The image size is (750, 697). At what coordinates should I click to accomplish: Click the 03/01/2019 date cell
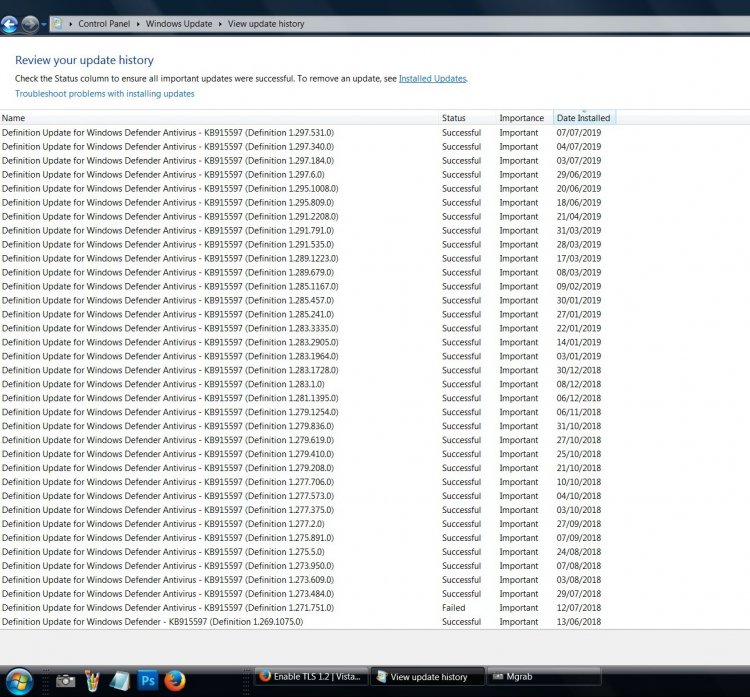click(579, 356)
